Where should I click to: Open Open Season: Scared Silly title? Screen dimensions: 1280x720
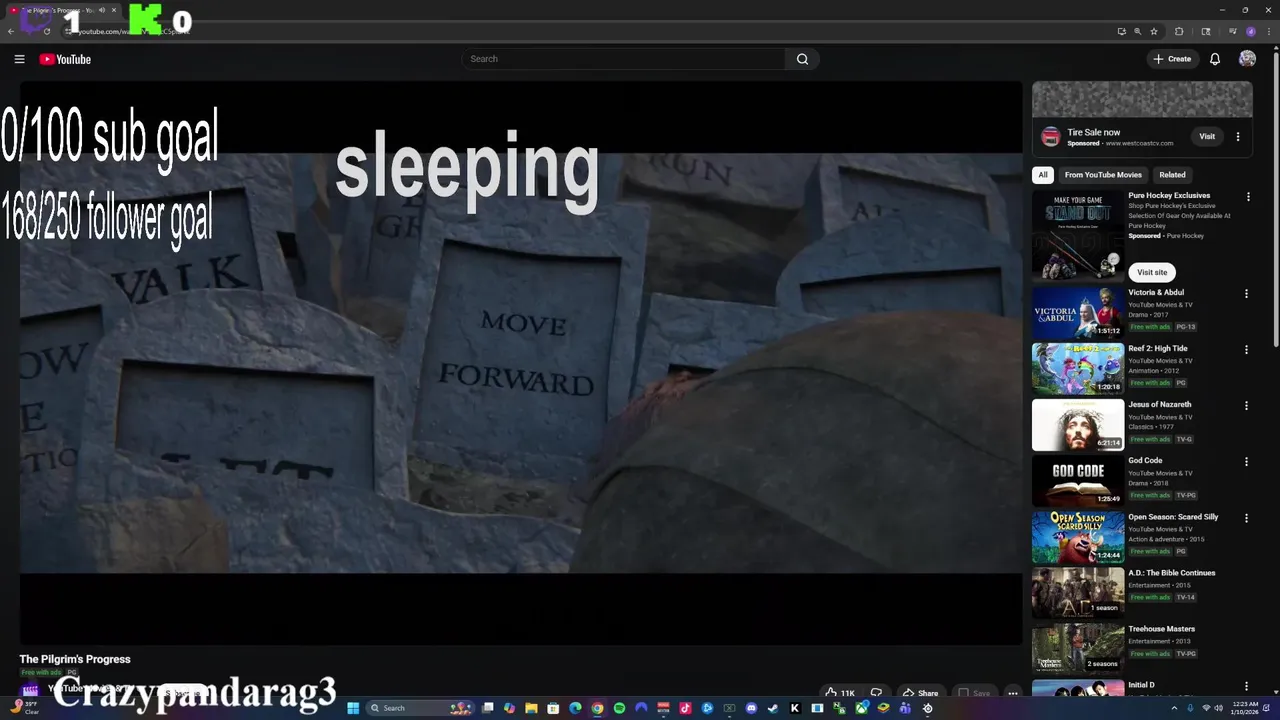(1173, 517)
